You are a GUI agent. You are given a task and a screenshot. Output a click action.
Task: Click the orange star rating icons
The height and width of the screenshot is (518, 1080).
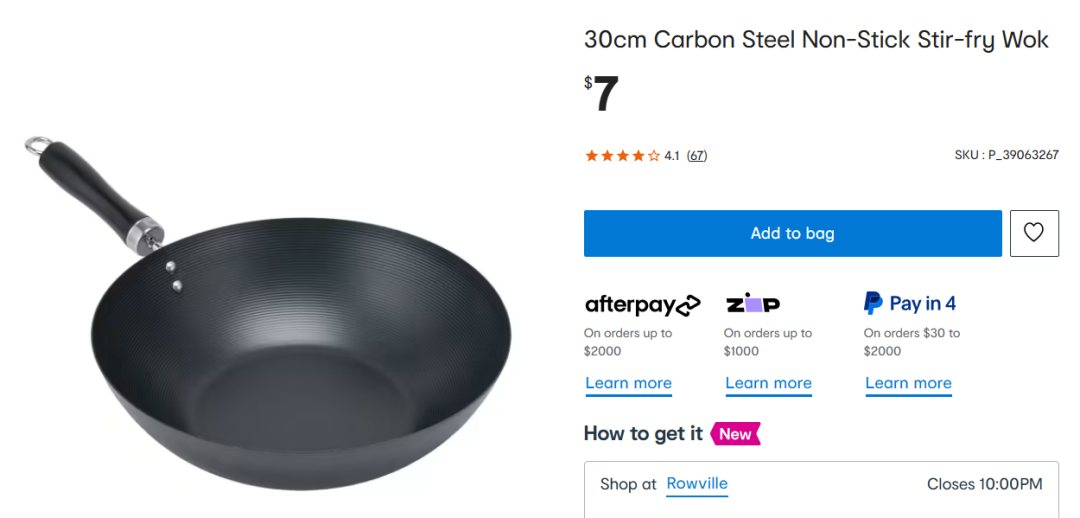point(622,156)
